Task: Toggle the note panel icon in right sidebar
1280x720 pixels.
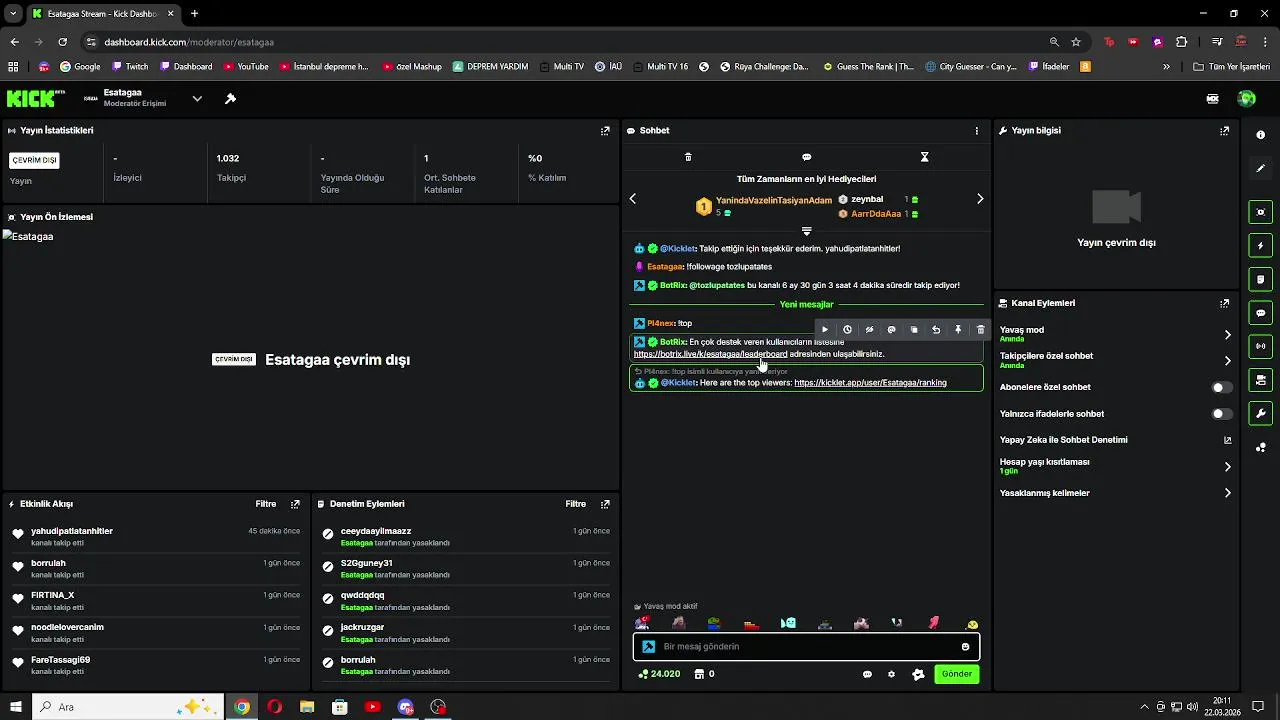Action: click(1260, 279)
